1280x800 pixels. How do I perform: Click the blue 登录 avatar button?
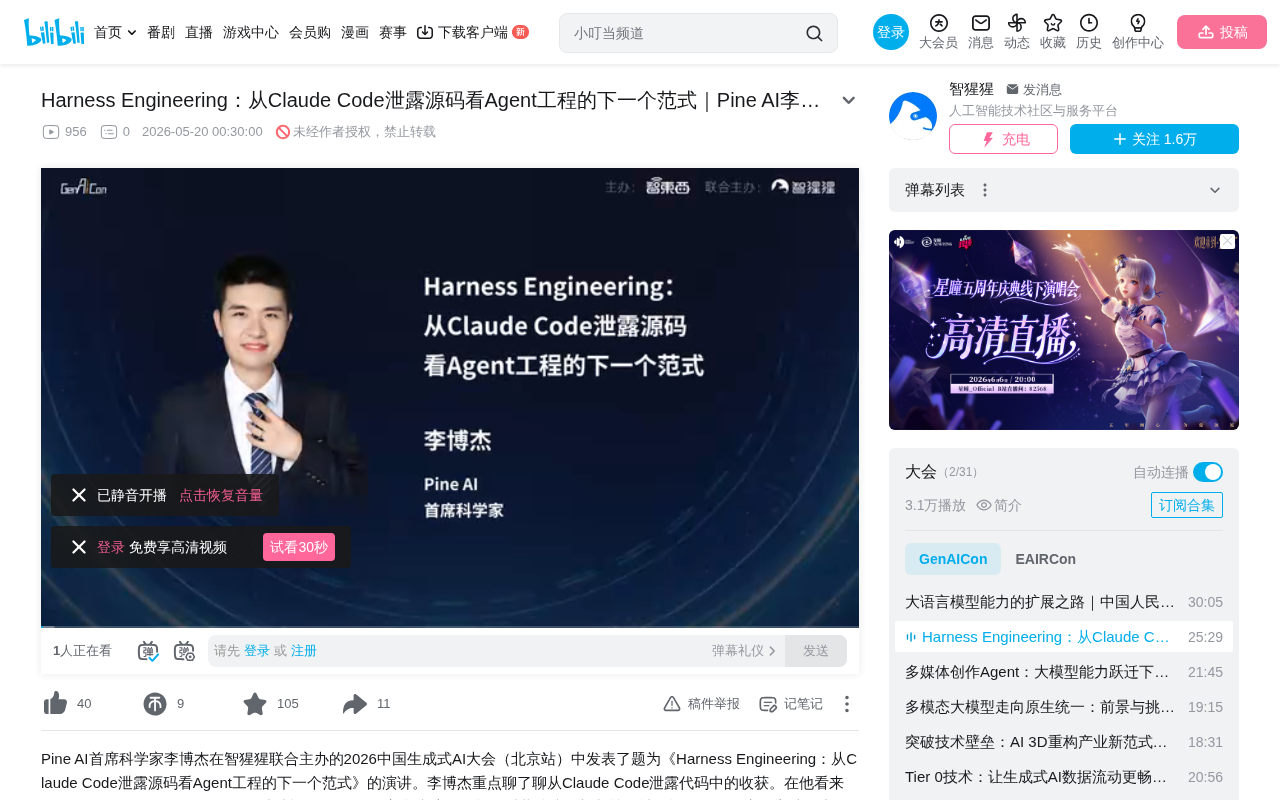click(891, 32)
